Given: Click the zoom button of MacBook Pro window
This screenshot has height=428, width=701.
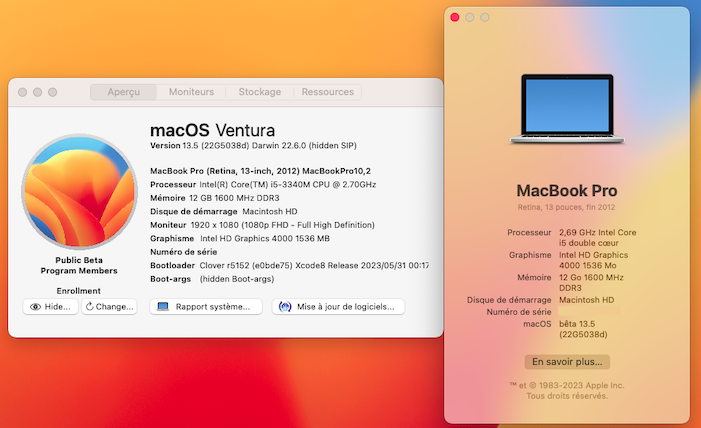Looking at the screenshot, I should point(485,17).
